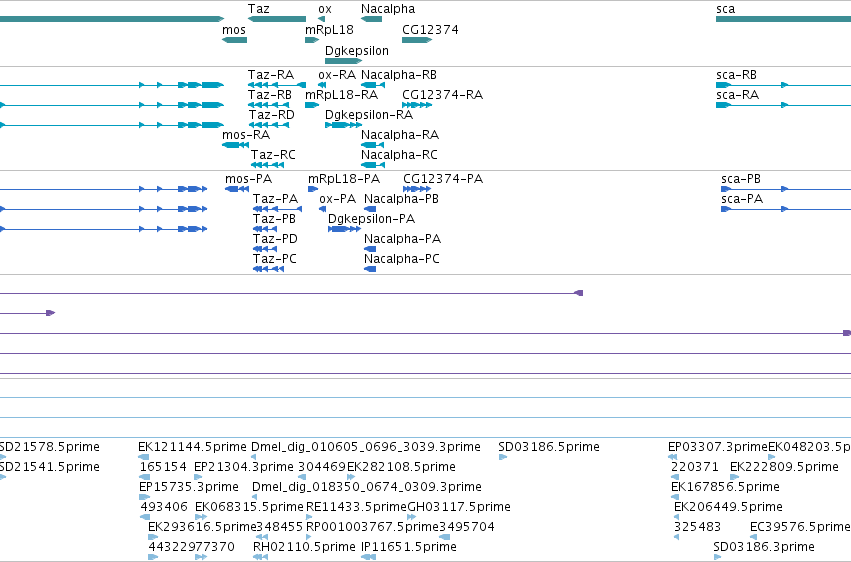Click the mRpL18 gene label
851x562 pixels.
click(x=329, y=30)
